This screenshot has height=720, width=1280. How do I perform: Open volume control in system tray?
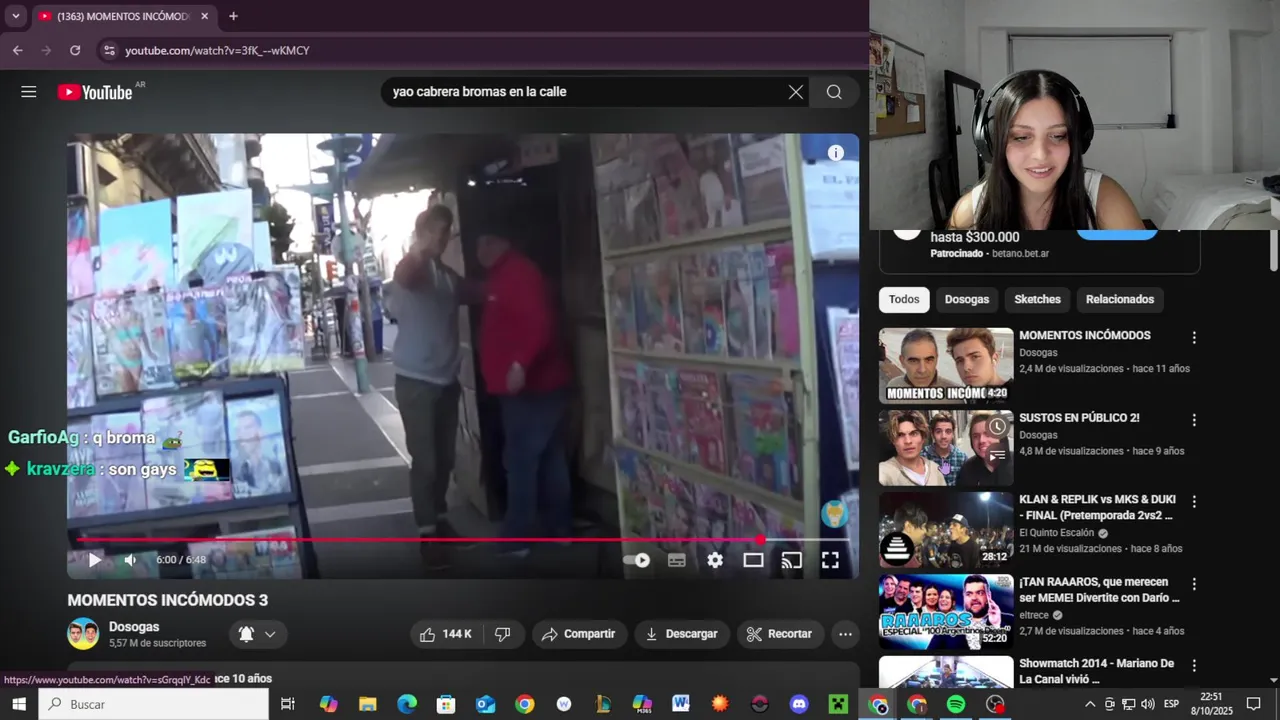pyautogui.click(x=1147, y=704)
